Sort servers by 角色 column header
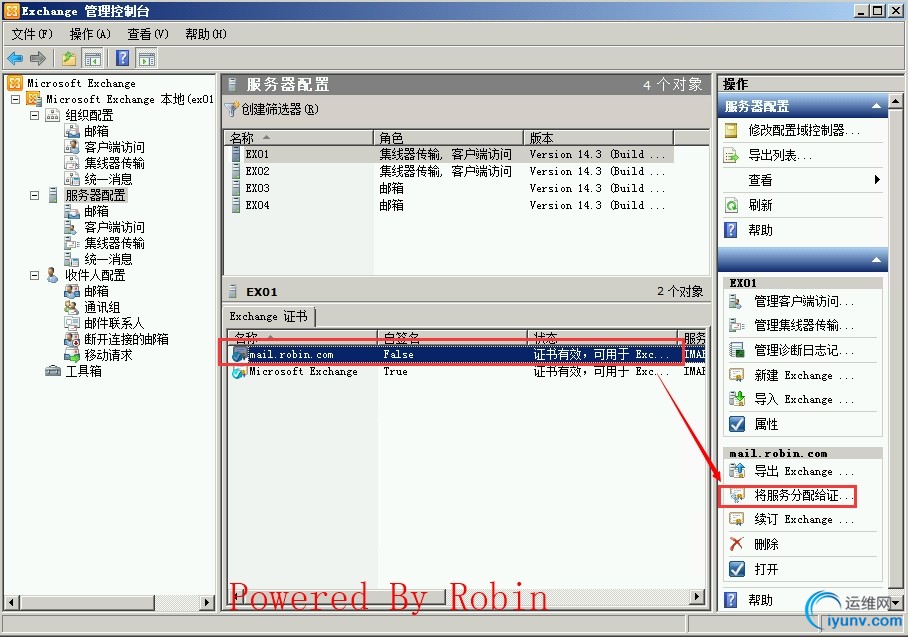The width and height of the screenshot is (908, 637). tap(448, 138)
